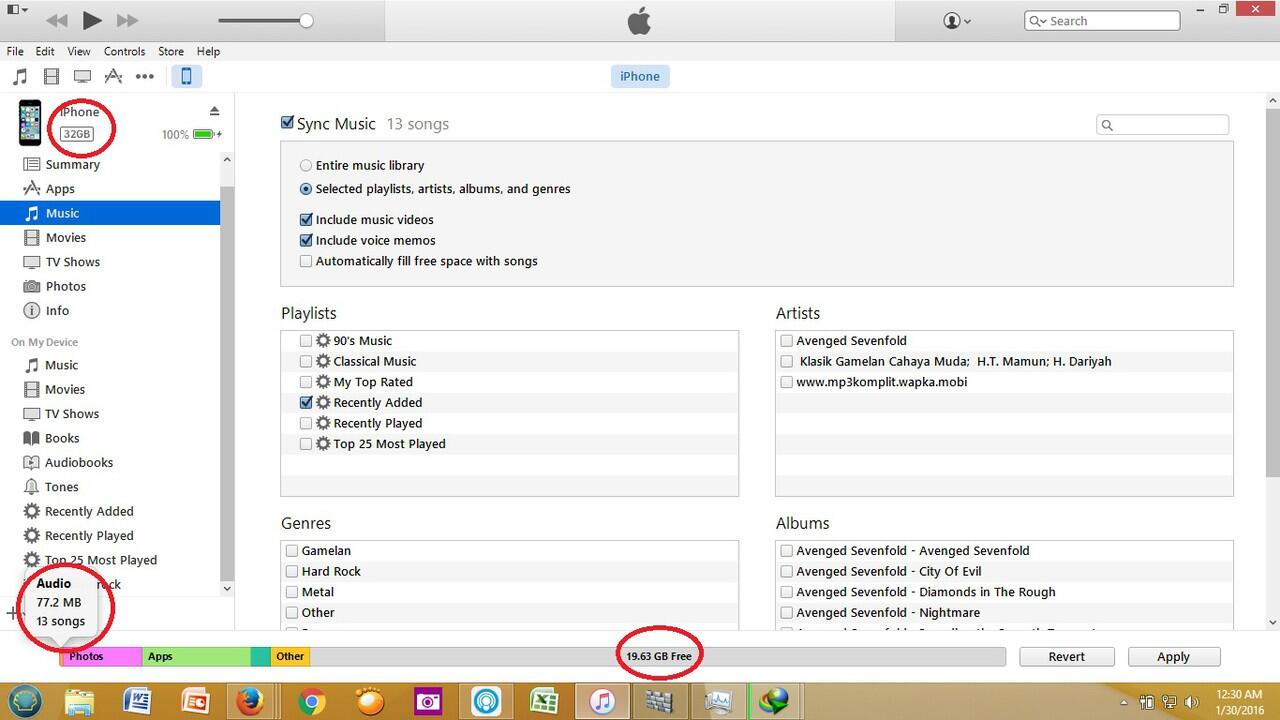The width and height of the screenshot is (1280, 720).
Task: Open File Explorer from the taskbar
Action: pos(79,701)
